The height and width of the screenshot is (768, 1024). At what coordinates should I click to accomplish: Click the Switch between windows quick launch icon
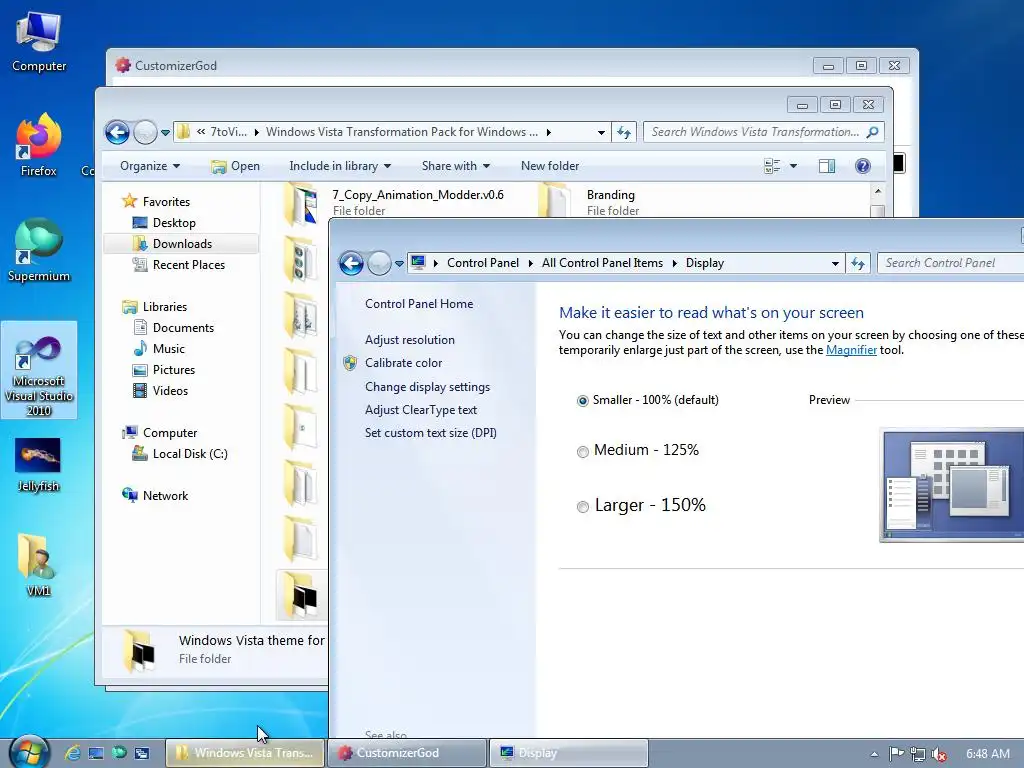[x=142, y=753]
